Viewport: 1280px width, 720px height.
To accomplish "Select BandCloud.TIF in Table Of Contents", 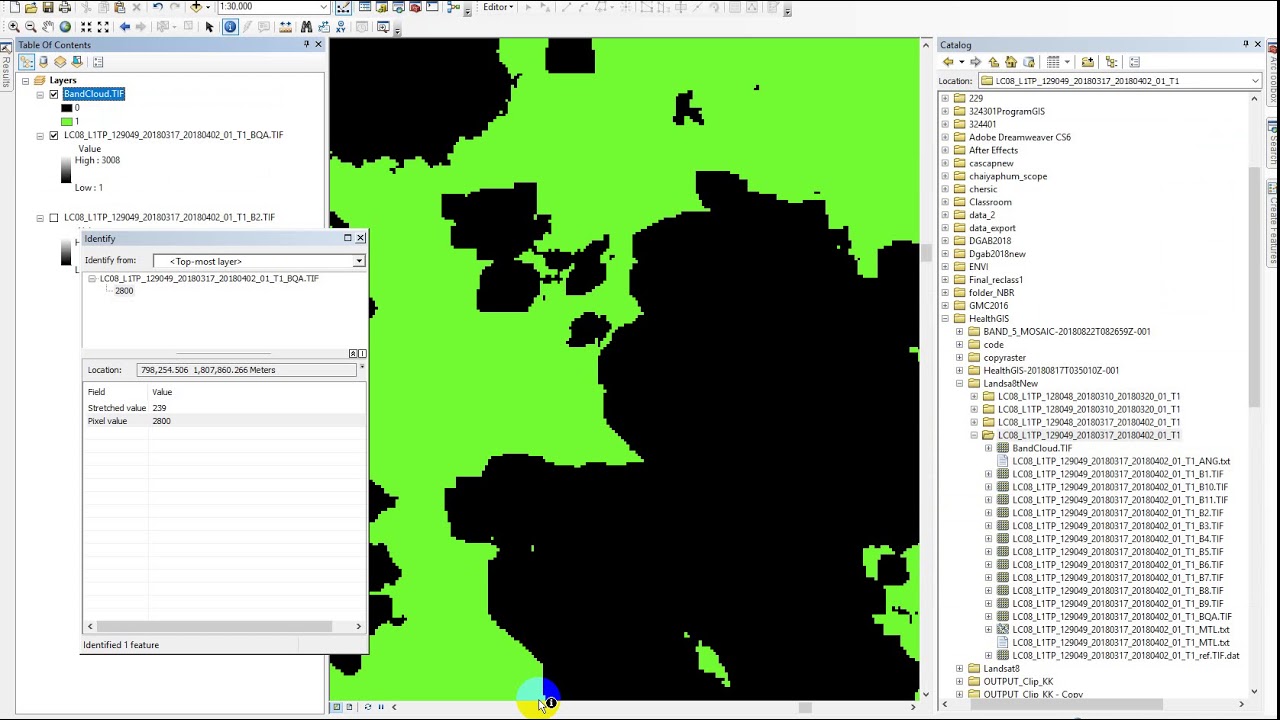I will click(94, 94).
